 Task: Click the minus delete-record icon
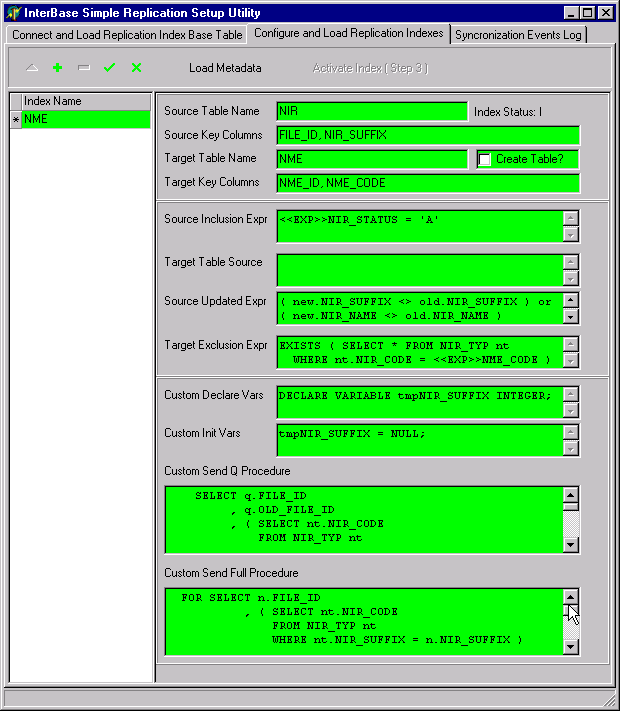pos(84,68)
